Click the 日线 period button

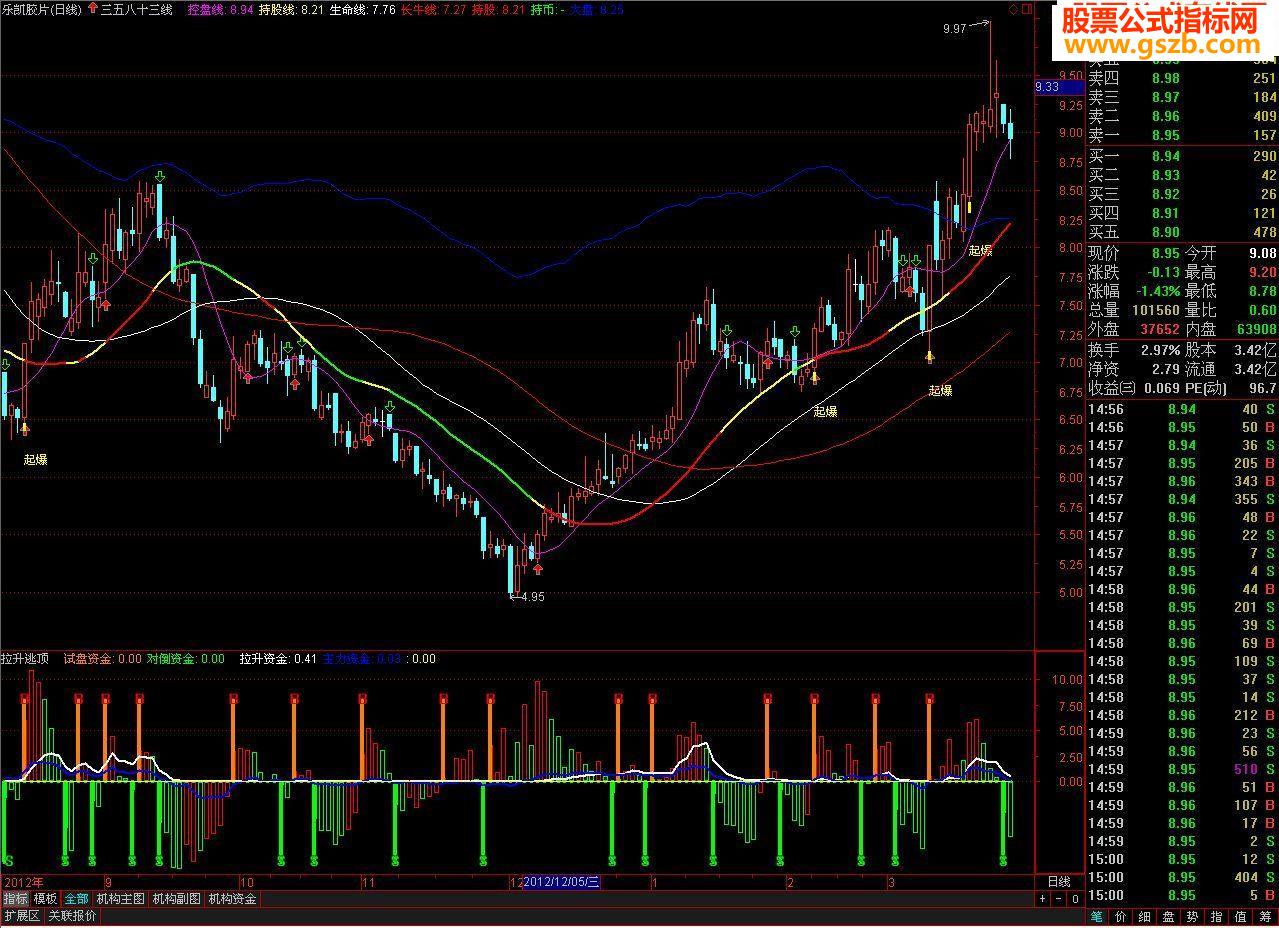1058,882
